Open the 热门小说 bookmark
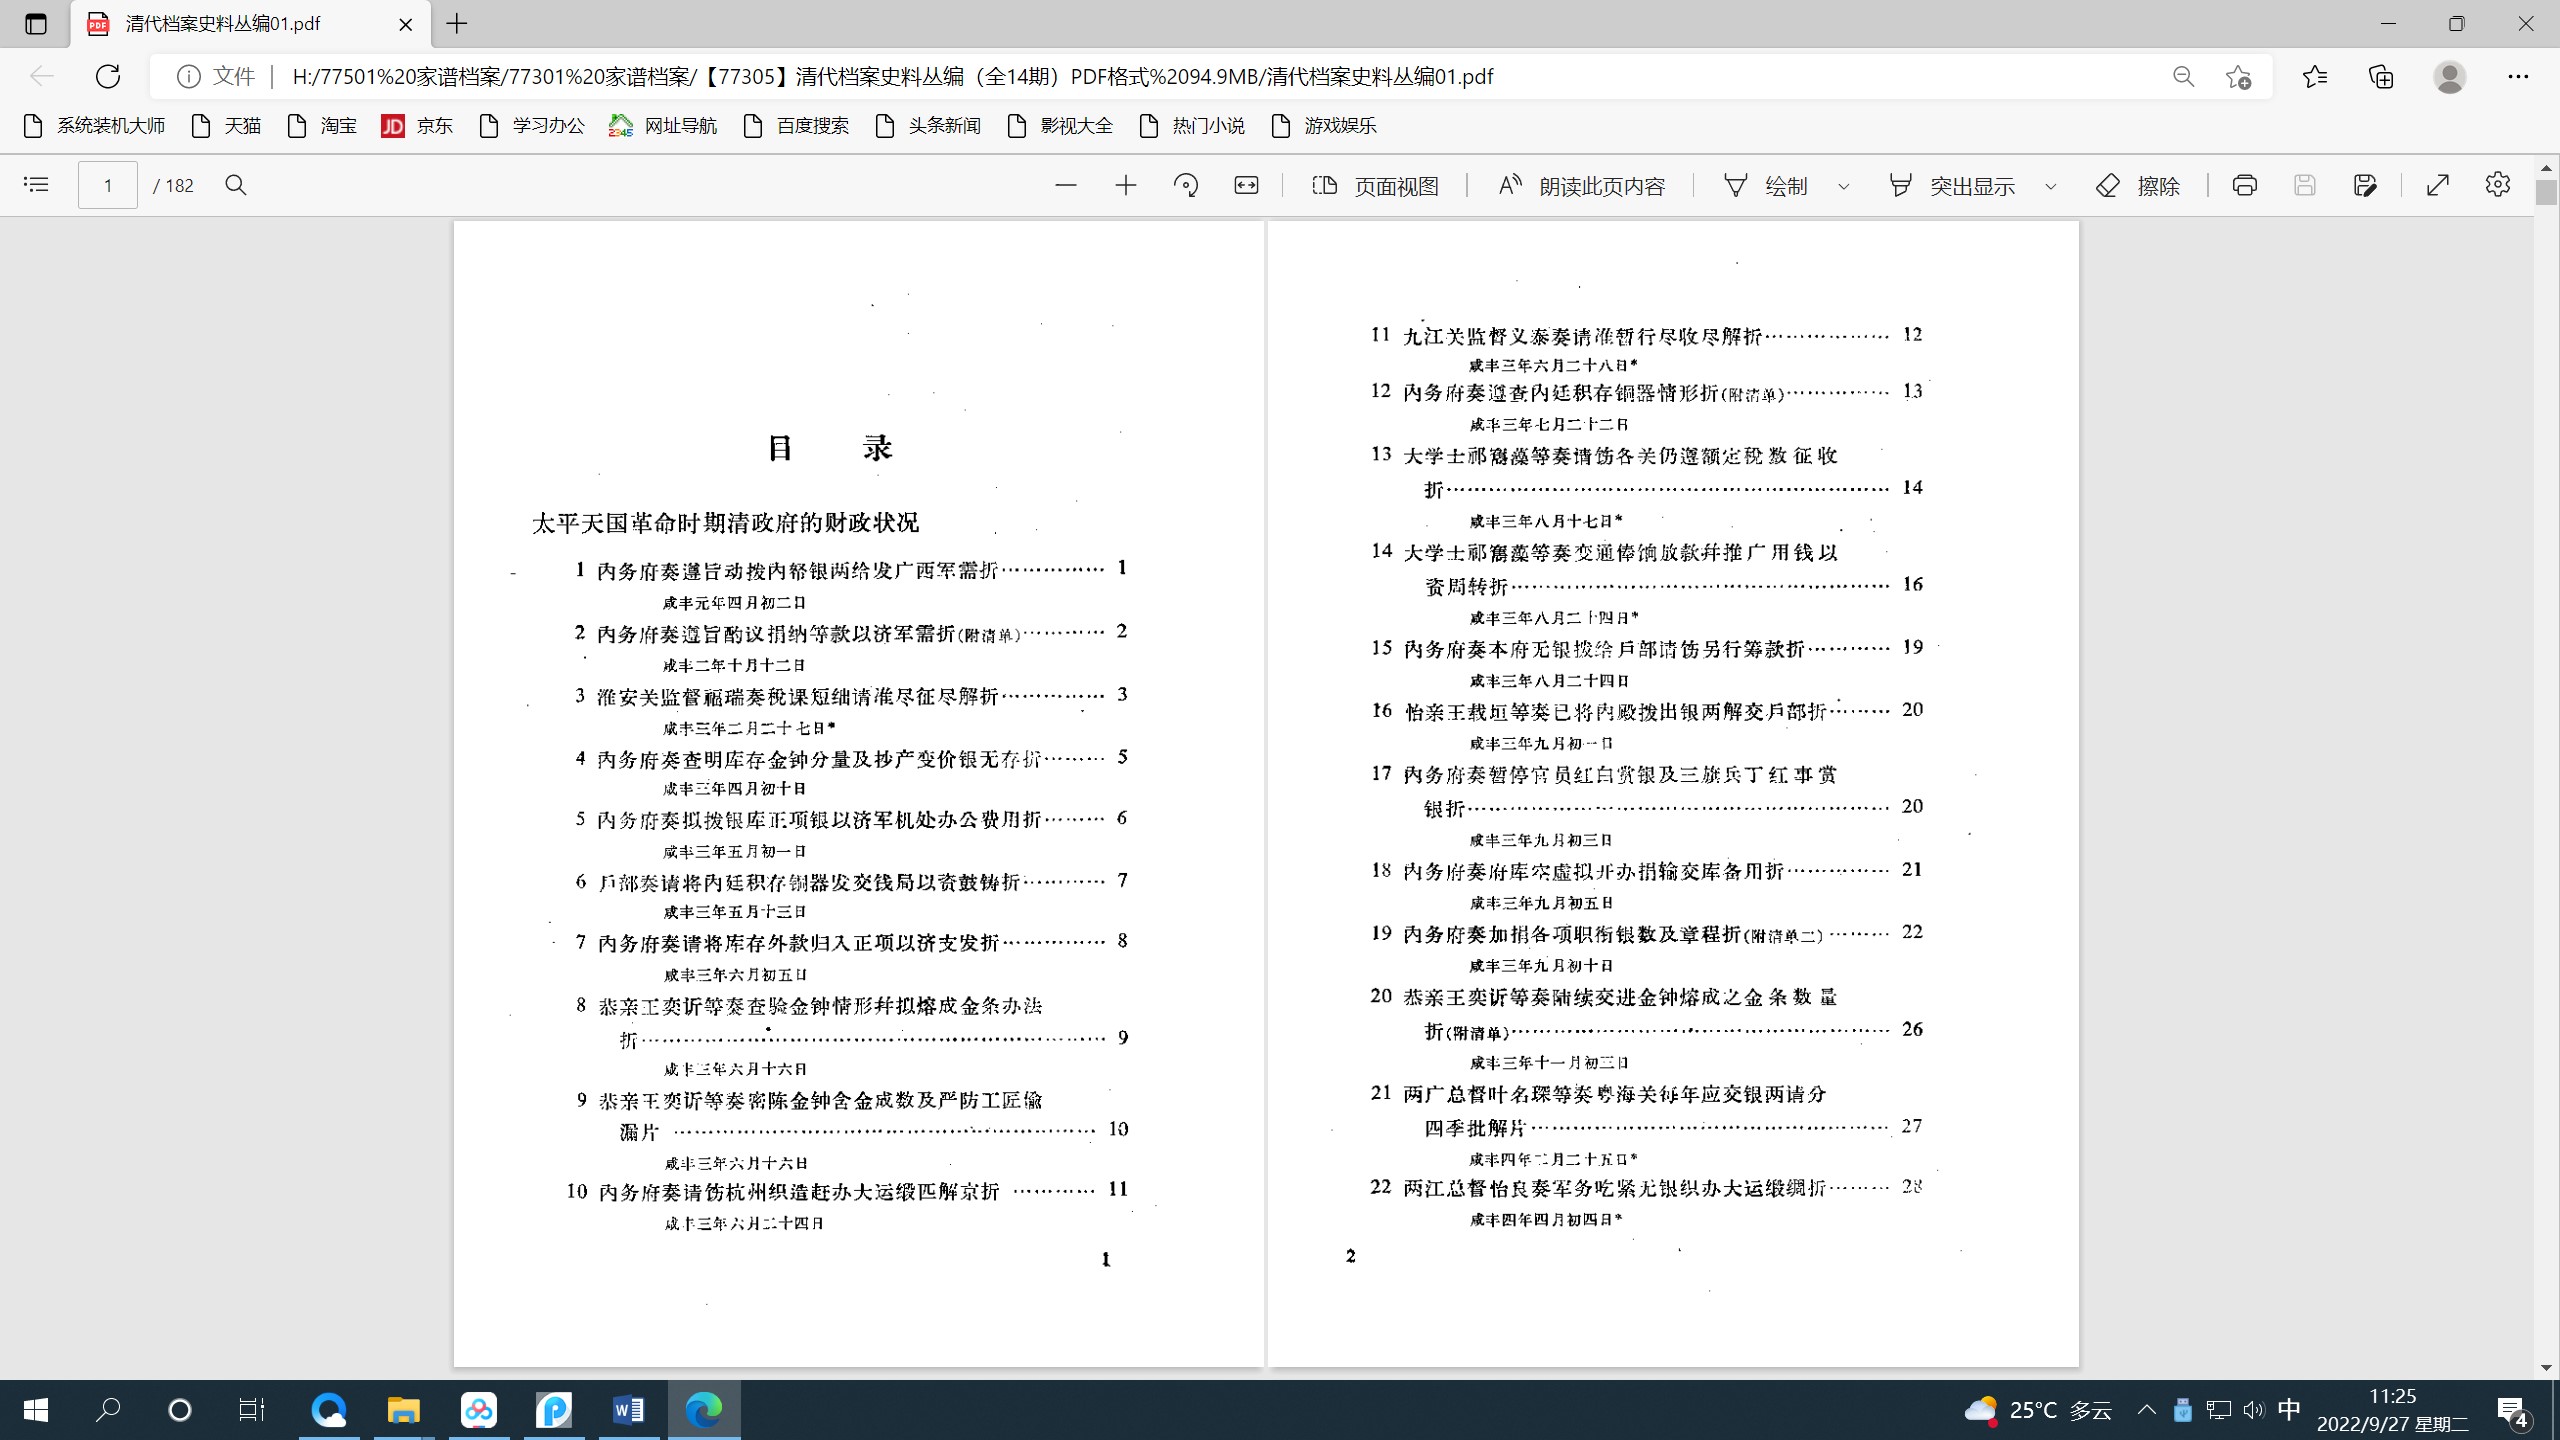This screenshot has height=1440, width=2560. pyautogui.click(x=1192, y=125)
